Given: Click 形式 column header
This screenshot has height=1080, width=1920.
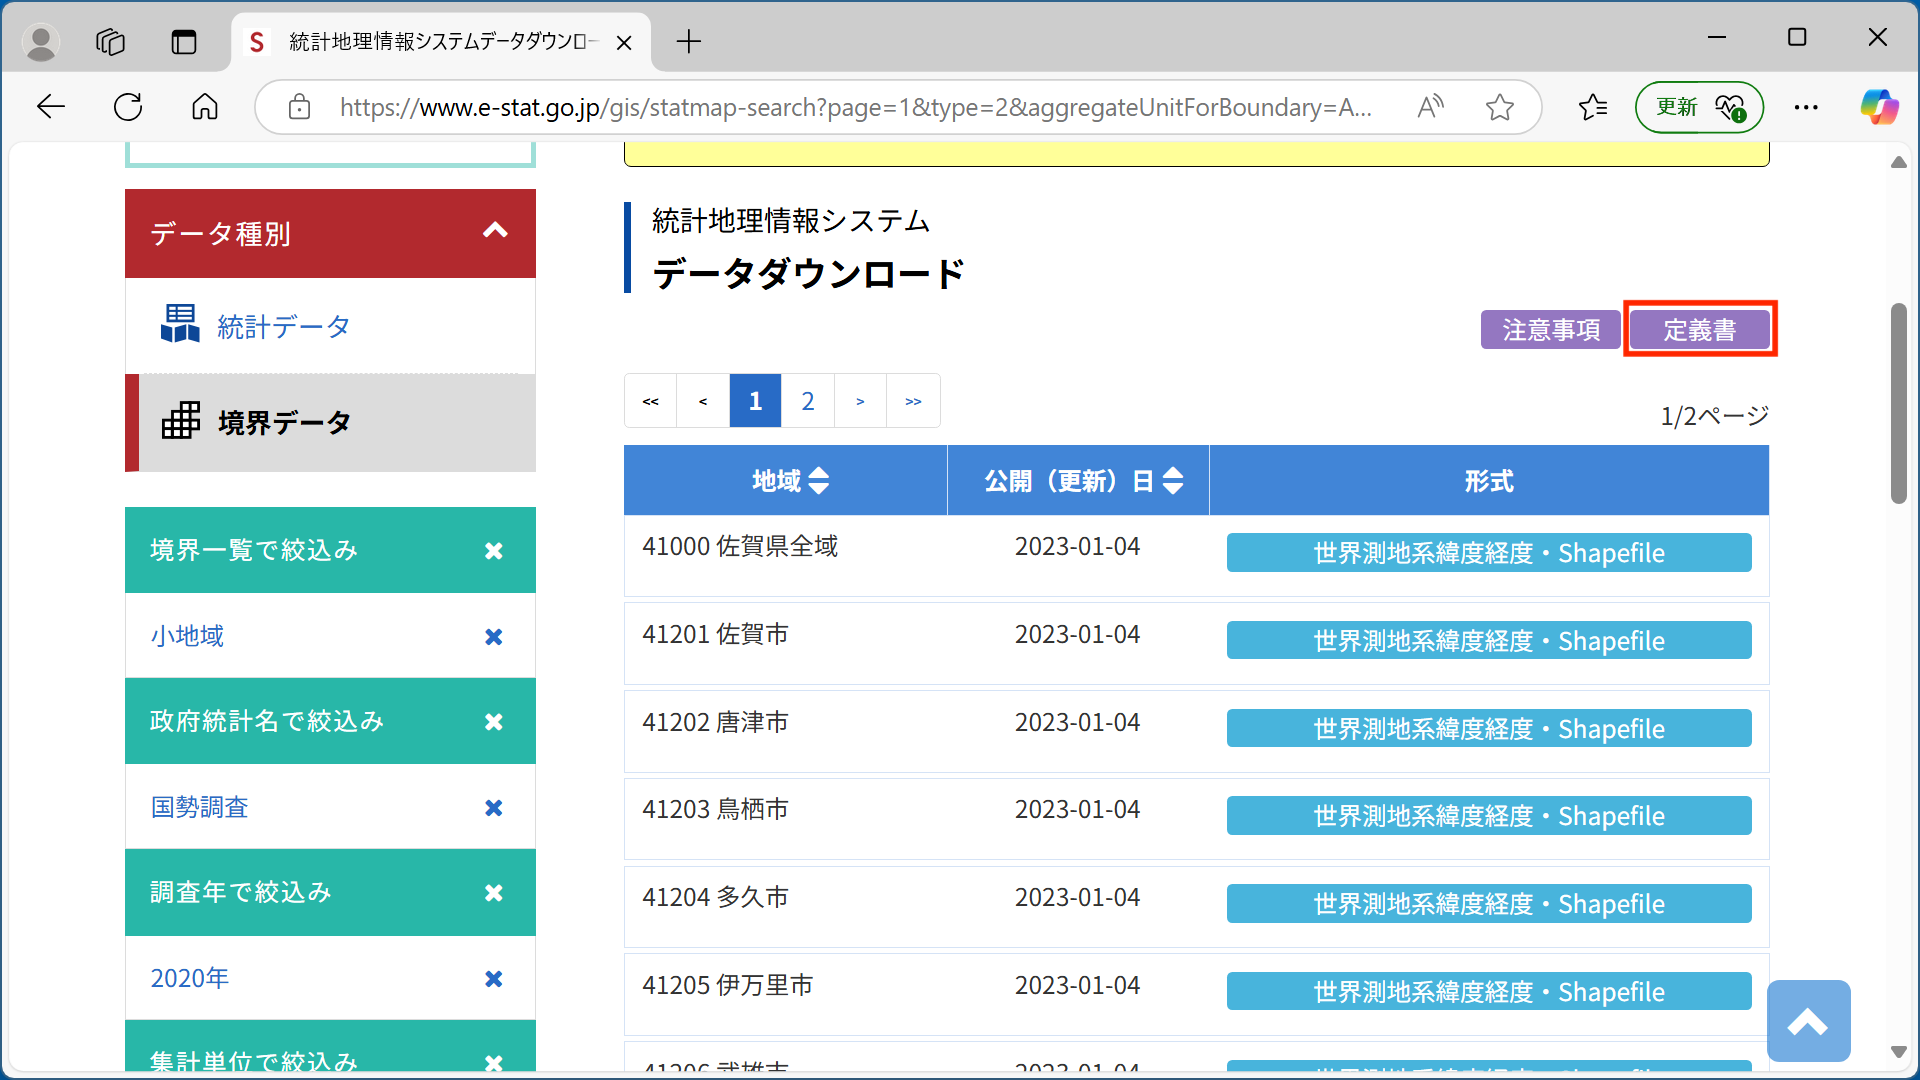Looking at the screenshot, I should pos(1489,481).
